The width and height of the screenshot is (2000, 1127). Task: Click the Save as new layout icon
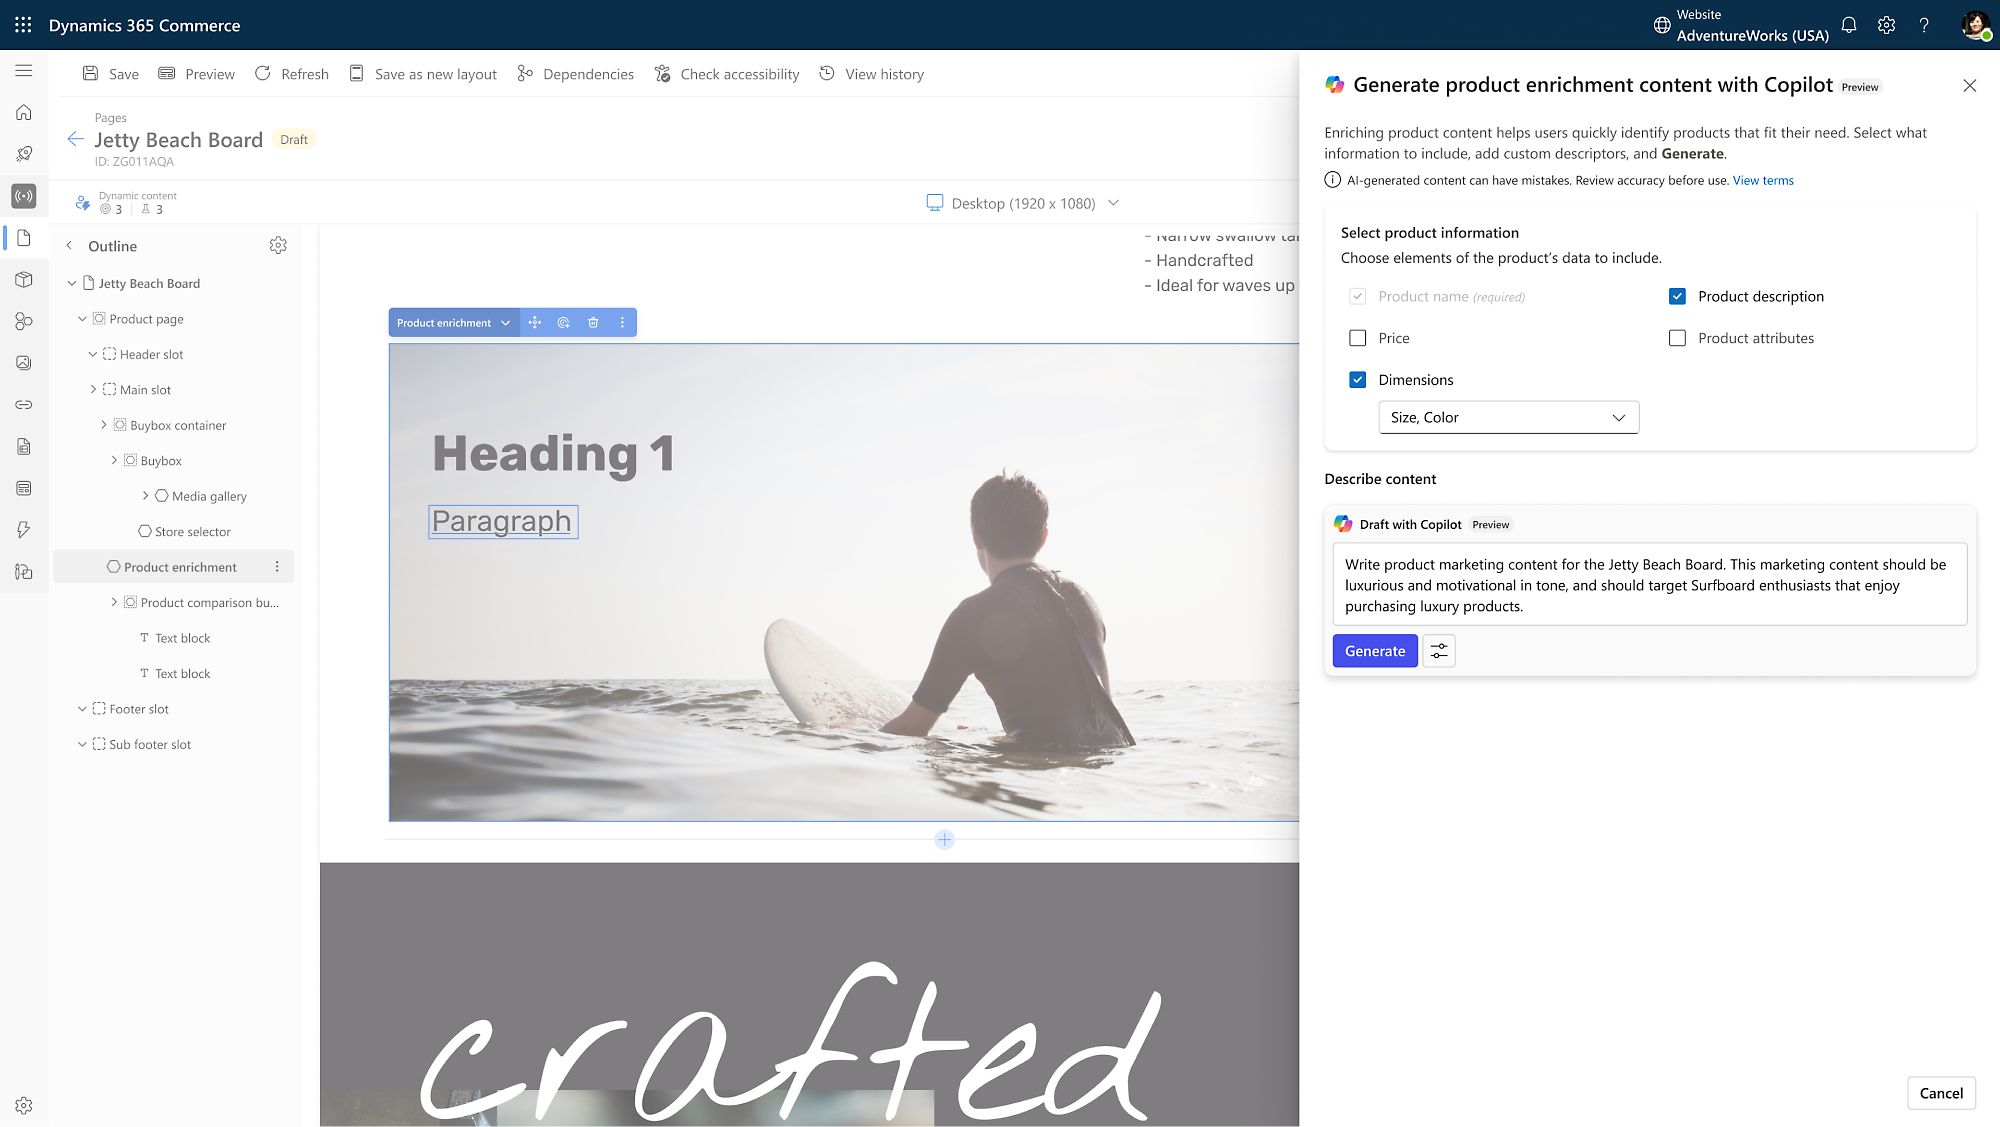click(x=359, y=73)
